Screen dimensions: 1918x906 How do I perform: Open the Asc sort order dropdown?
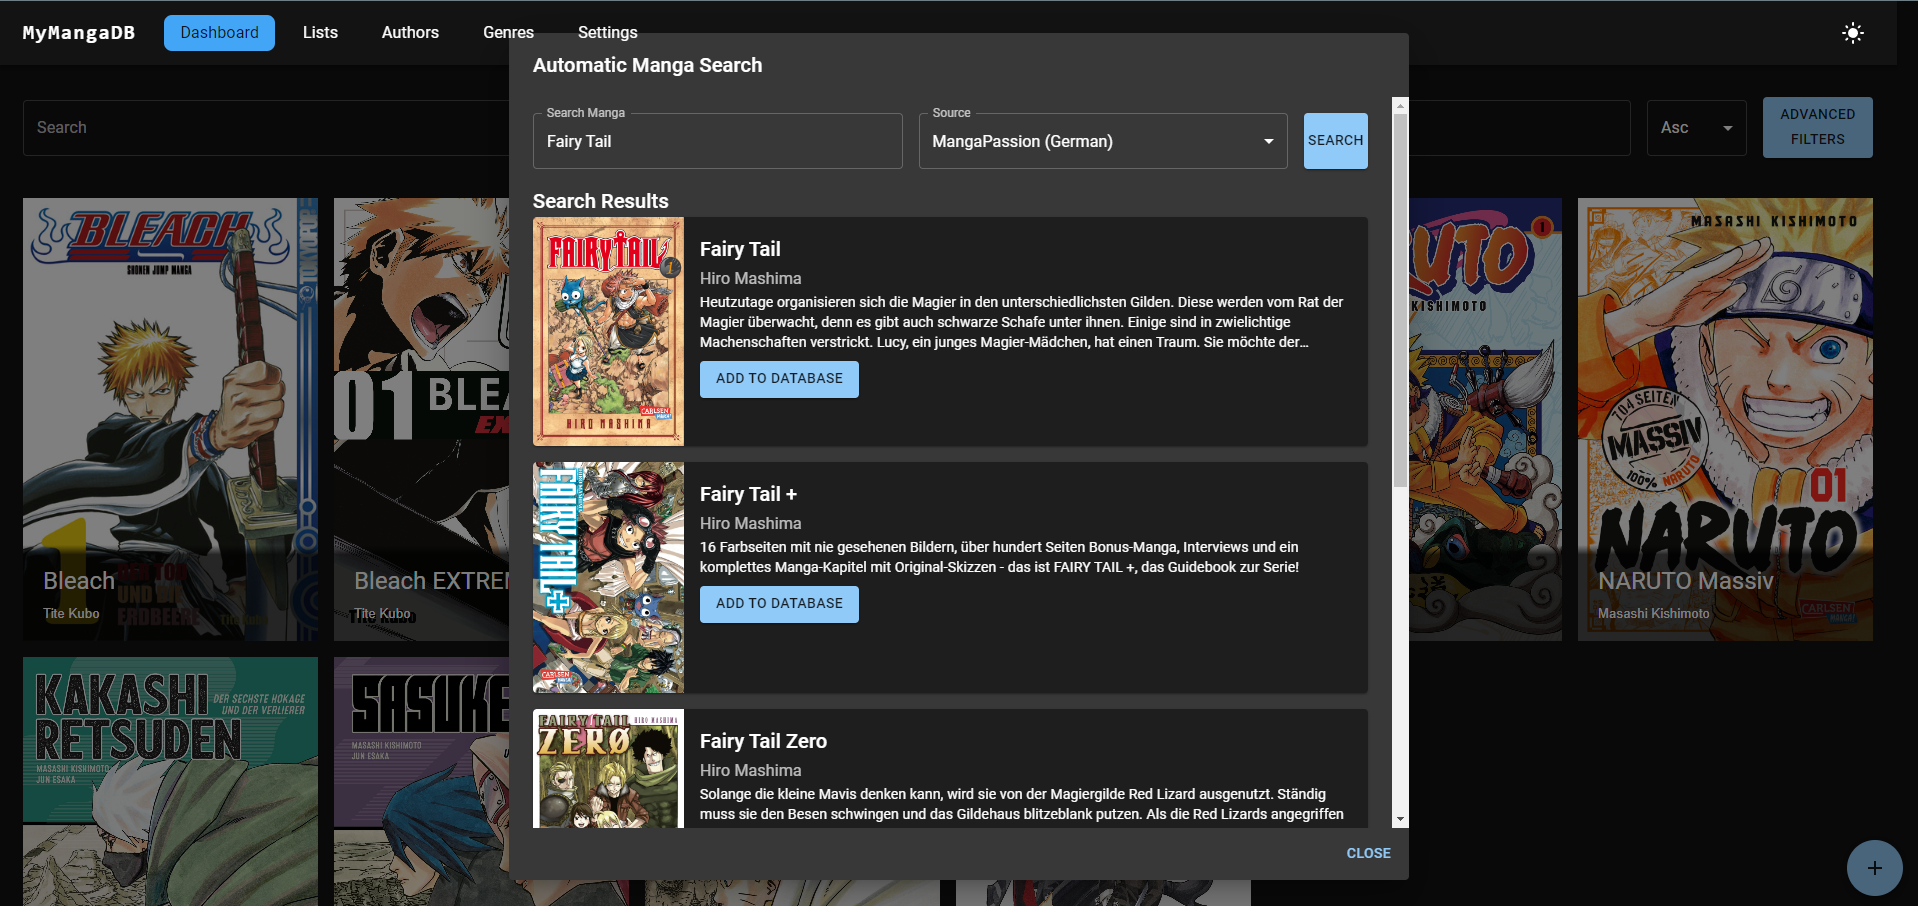[1696, 128]
